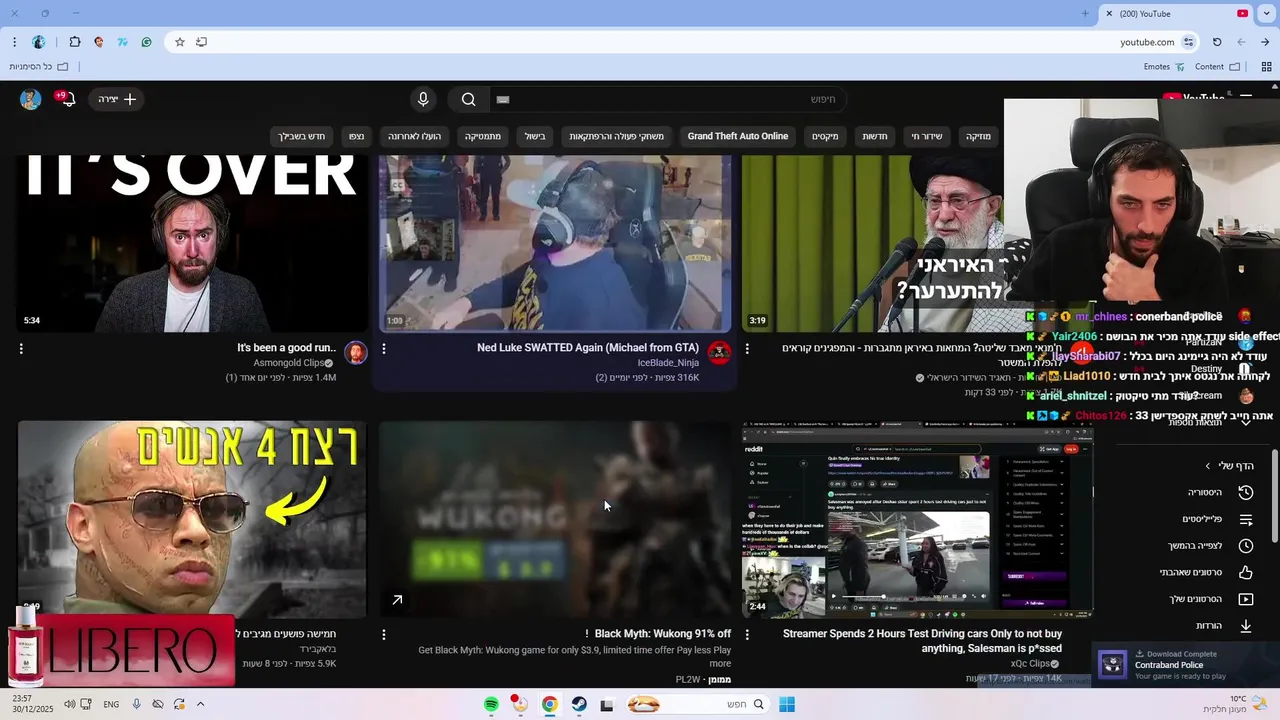The image size is (1280, 720).
Task: Open the Emotes bookmark
Action: point(1164,67)
